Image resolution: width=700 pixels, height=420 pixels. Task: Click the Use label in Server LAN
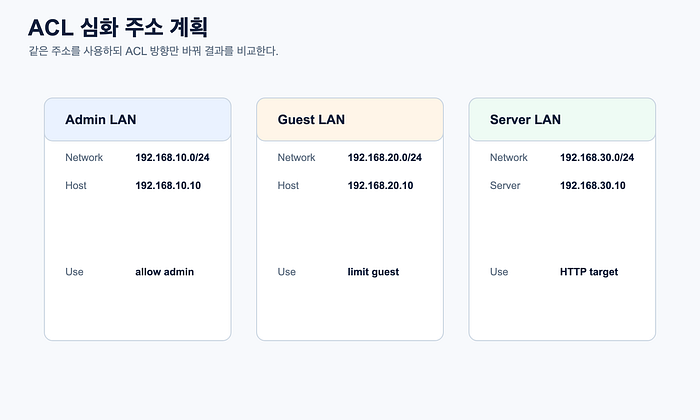(499, 272)
